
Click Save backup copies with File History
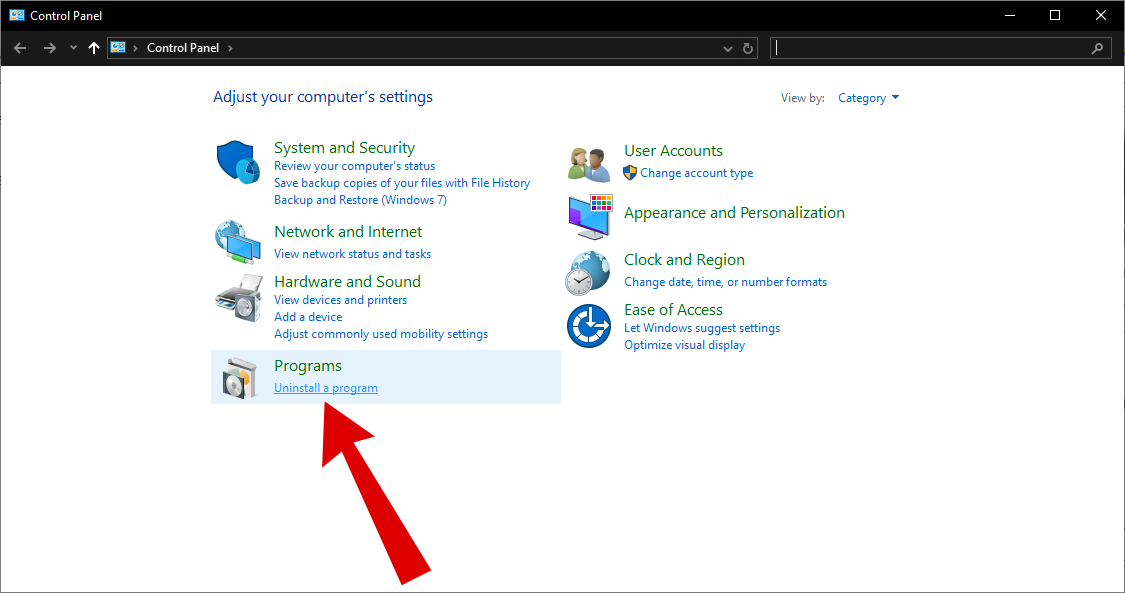[402, 183]
